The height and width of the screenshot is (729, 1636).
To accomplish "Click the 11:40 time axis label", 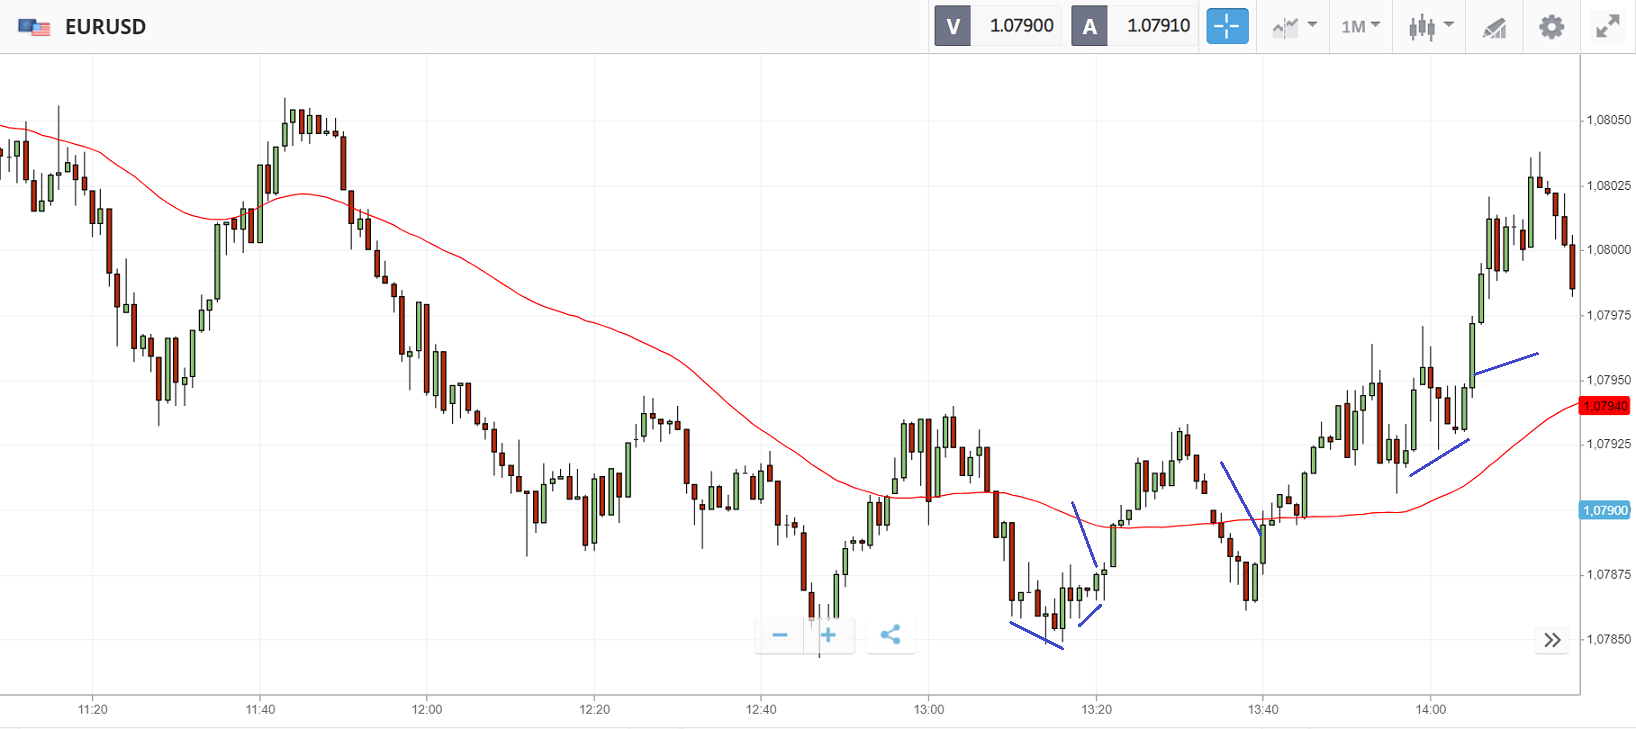I will point(260,710).
